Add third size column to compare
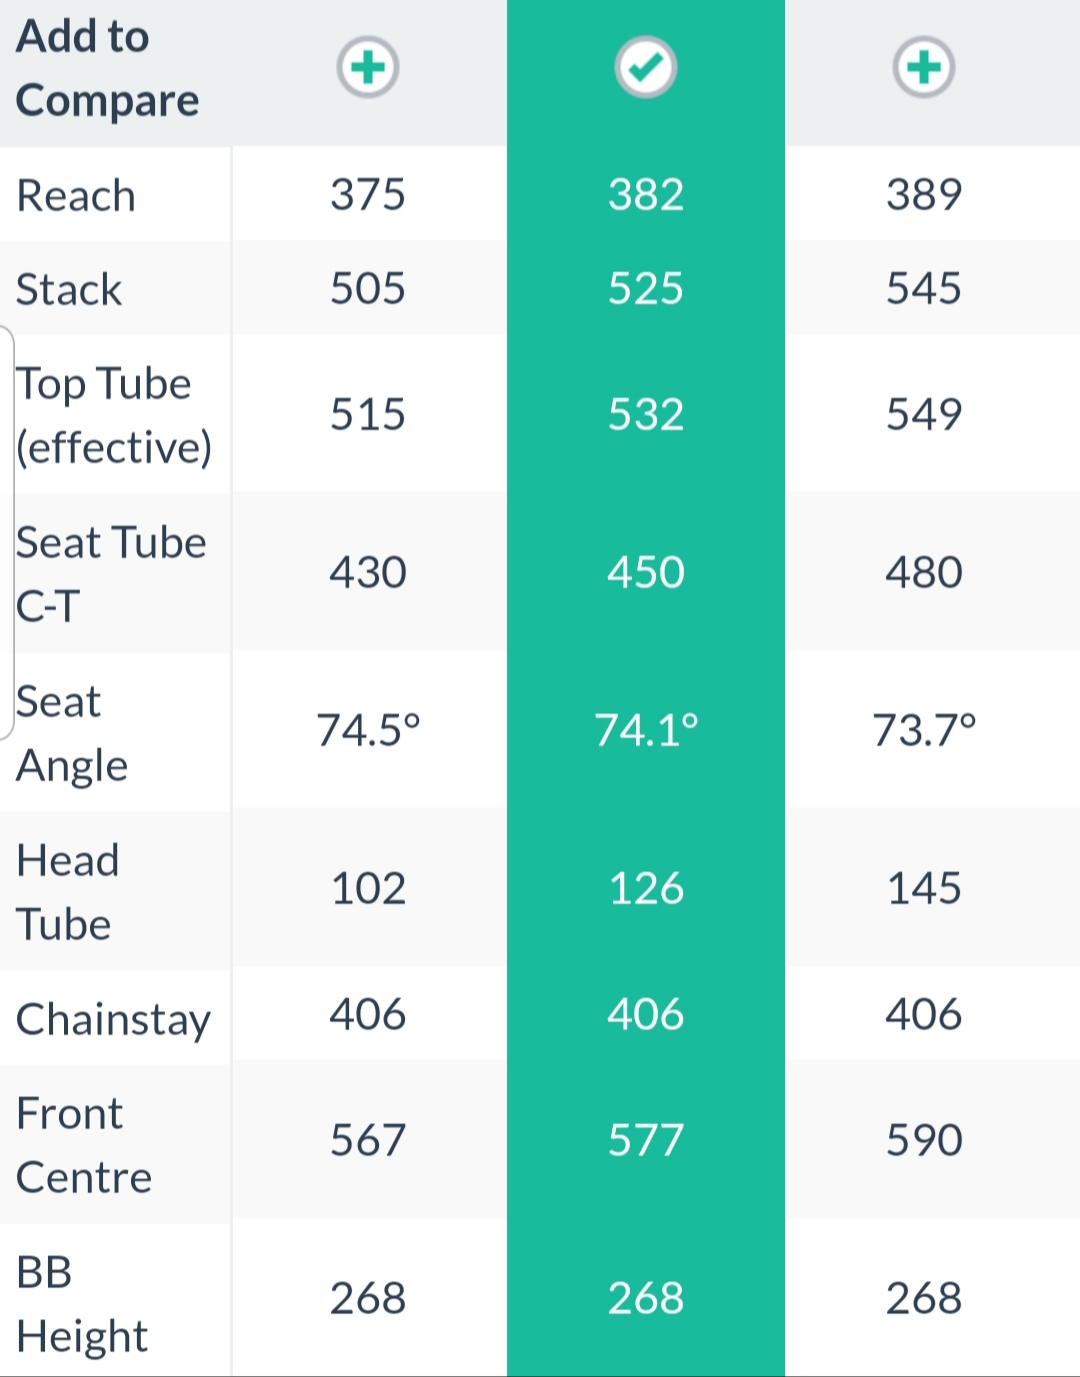Screen dimensions: 1080x1377 click(924, 68)
